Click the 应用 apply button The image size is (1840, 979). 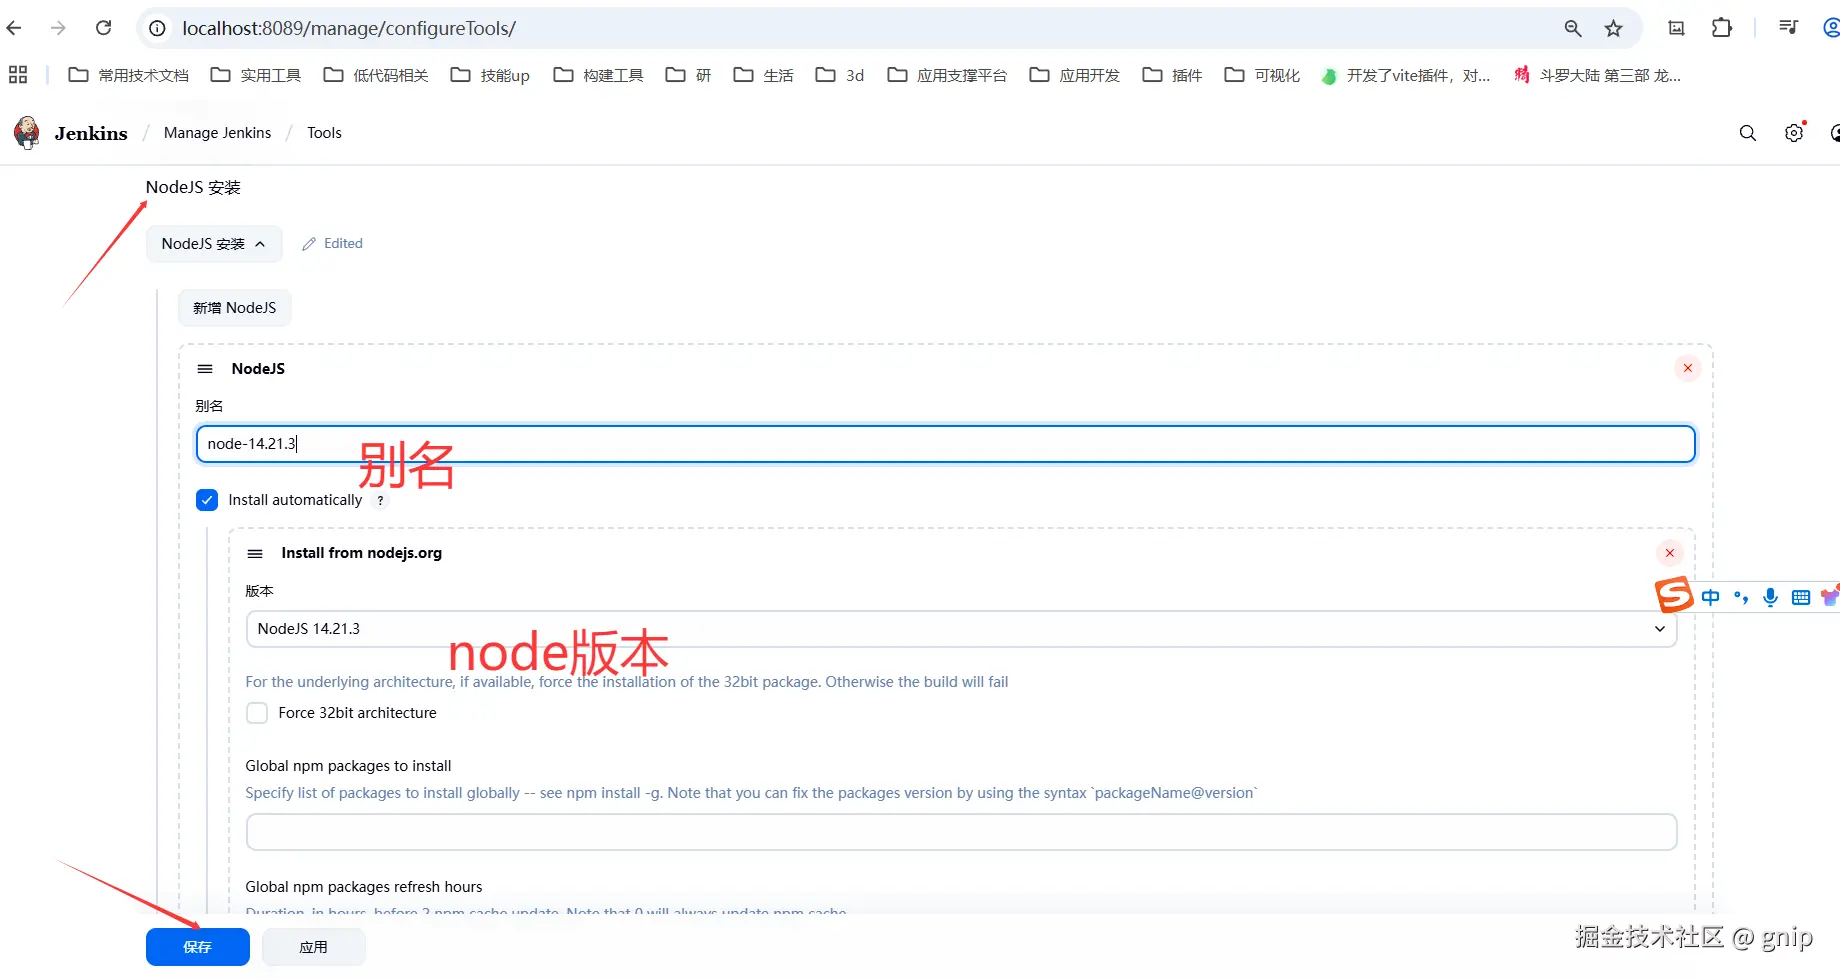click(314, 947)
